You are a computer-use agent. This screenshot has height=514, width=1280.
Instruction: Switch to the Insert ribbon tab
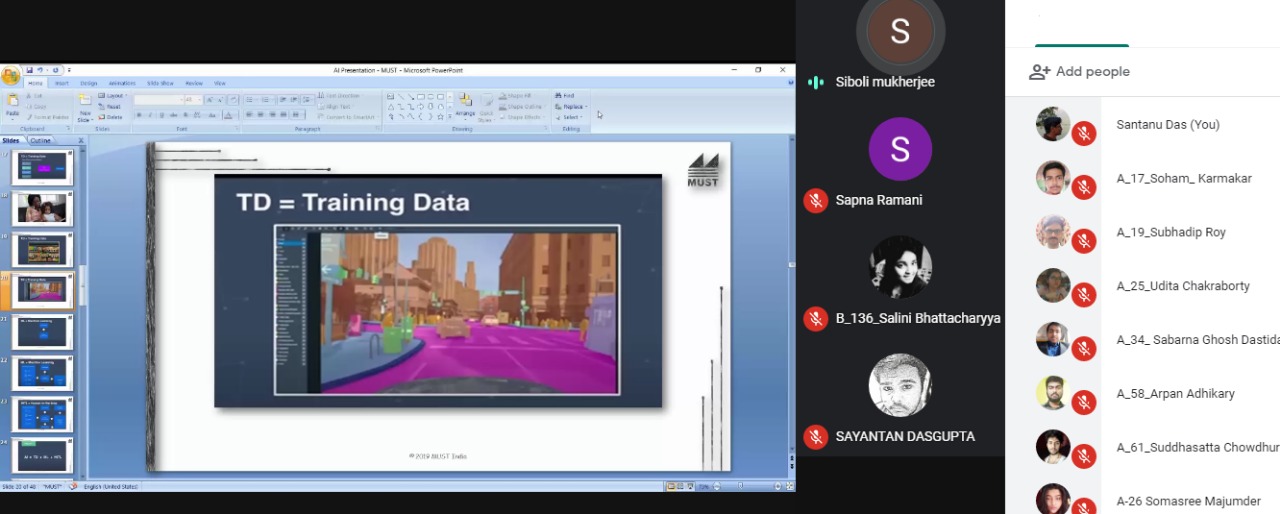coord(62,84)
